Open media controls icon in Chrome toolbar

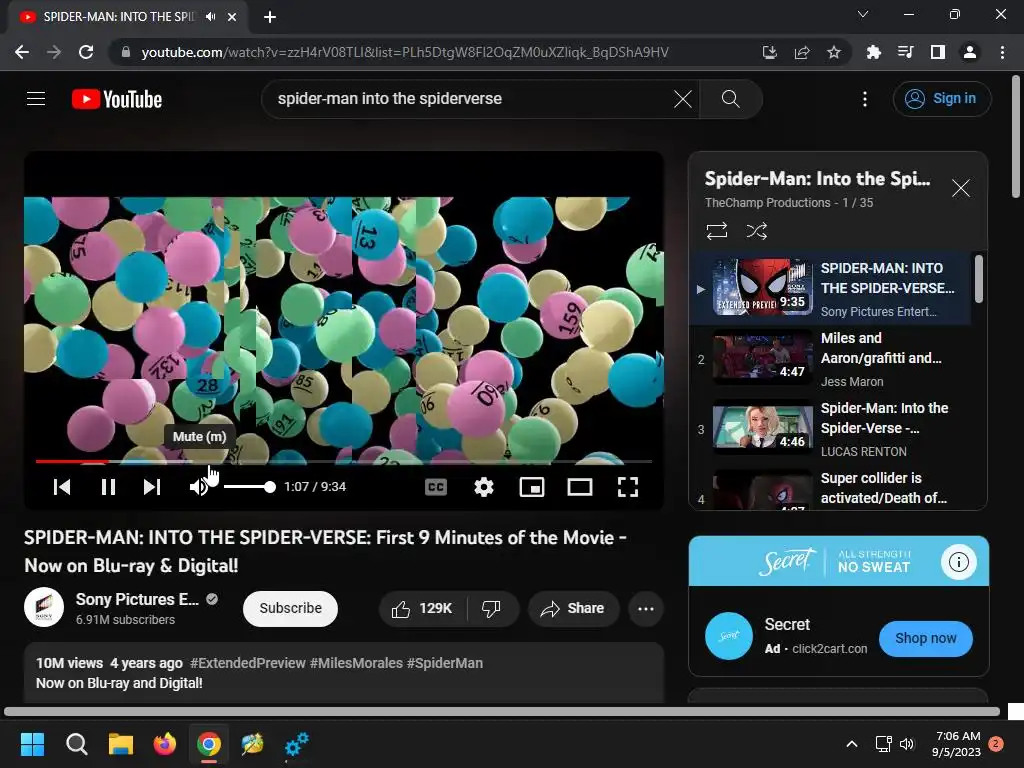[905, 52]
